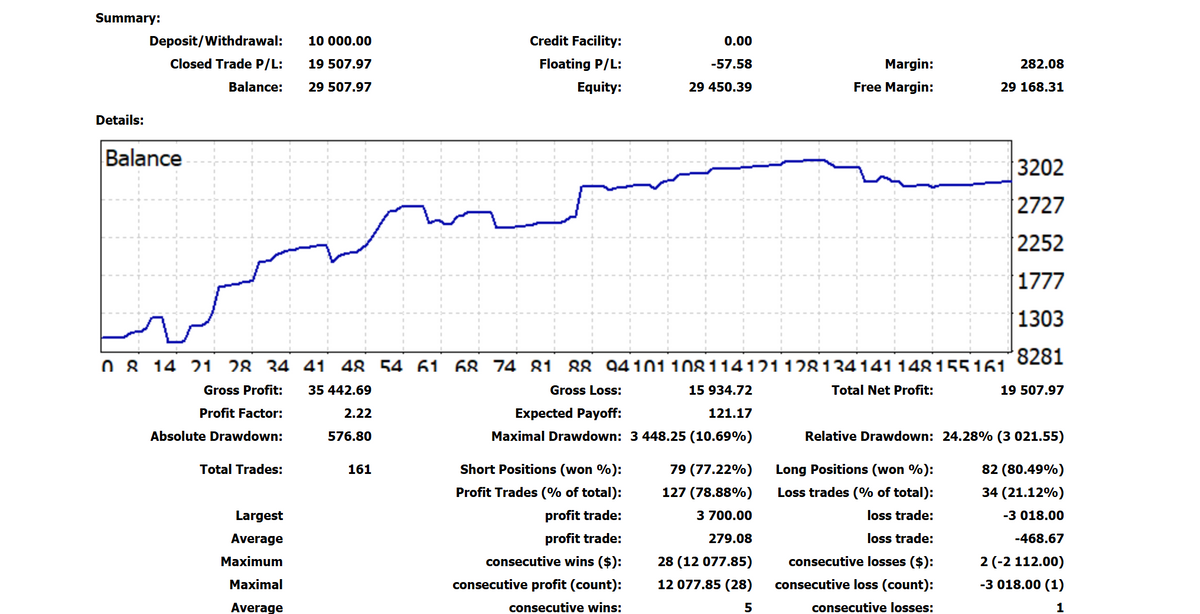This screenshot has width=1200, height=614.
Task: Click the Profit Factor value 2.22
Action: tap(357, 413)
